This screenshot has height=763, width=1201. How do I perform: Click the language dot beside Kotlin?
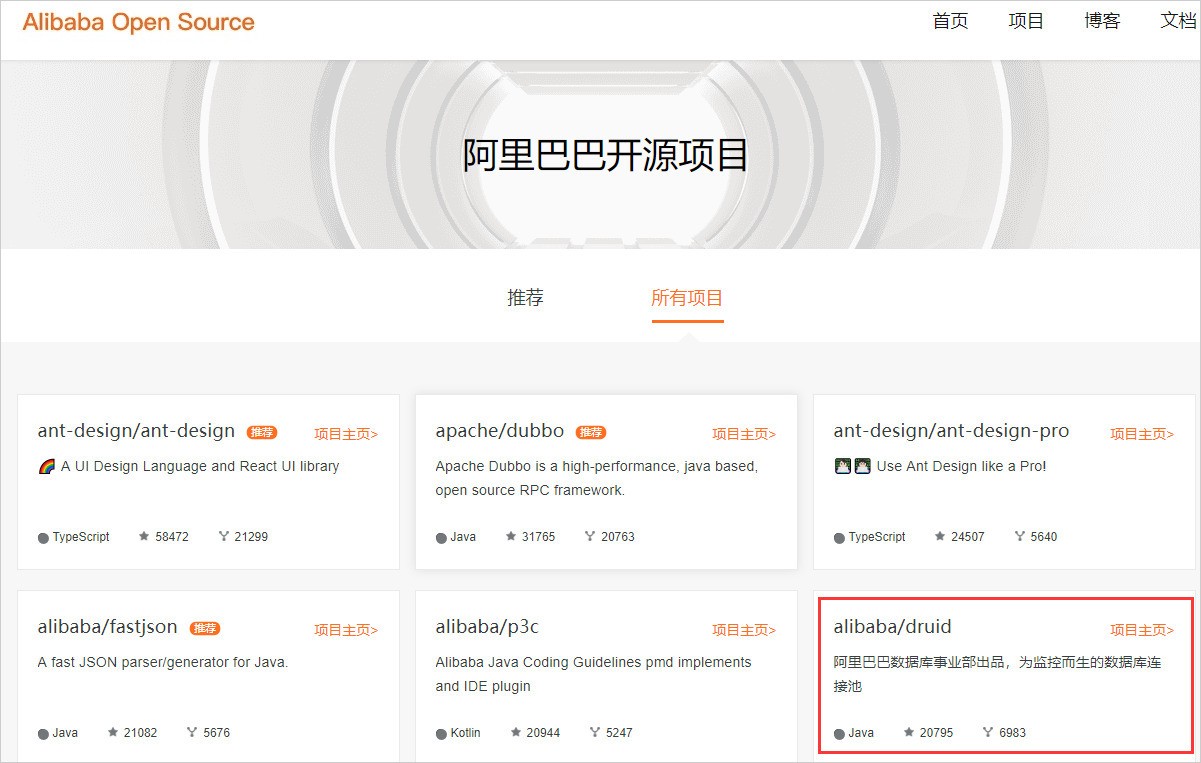click(x=441, y=734)
